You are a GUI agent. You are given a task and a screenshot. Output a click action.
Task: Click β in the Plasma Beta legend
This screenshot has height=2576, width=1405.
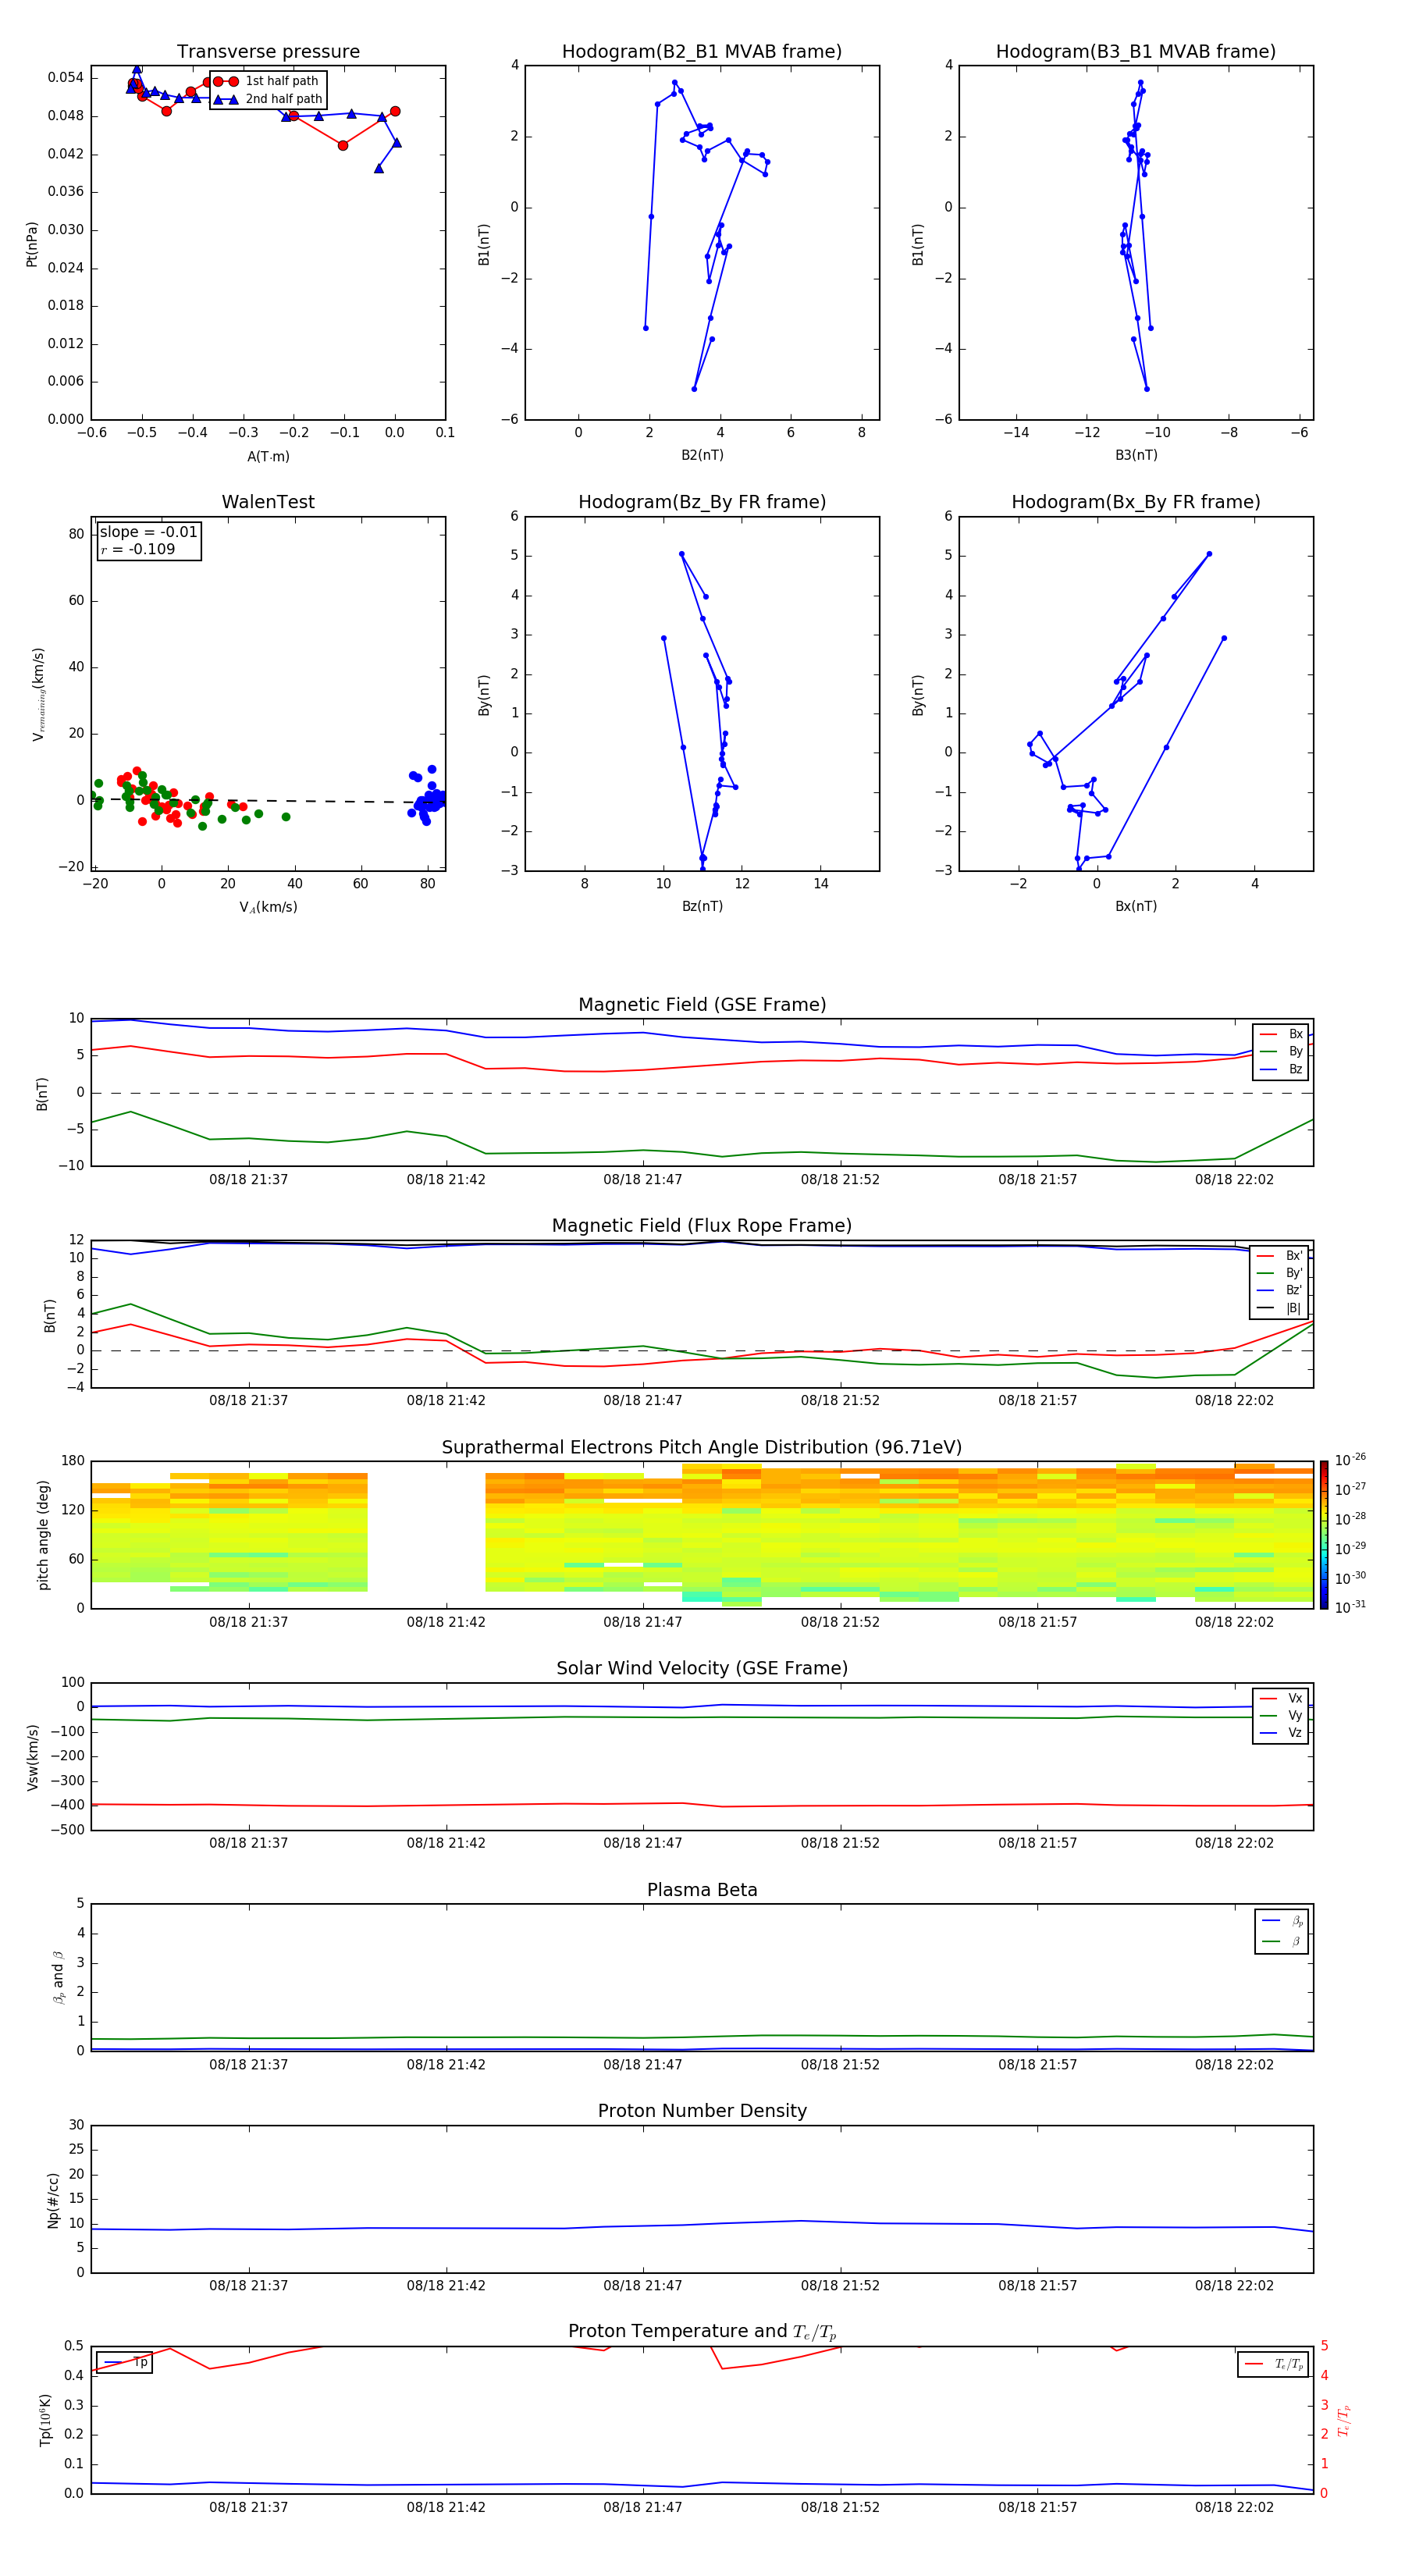1282,1941
